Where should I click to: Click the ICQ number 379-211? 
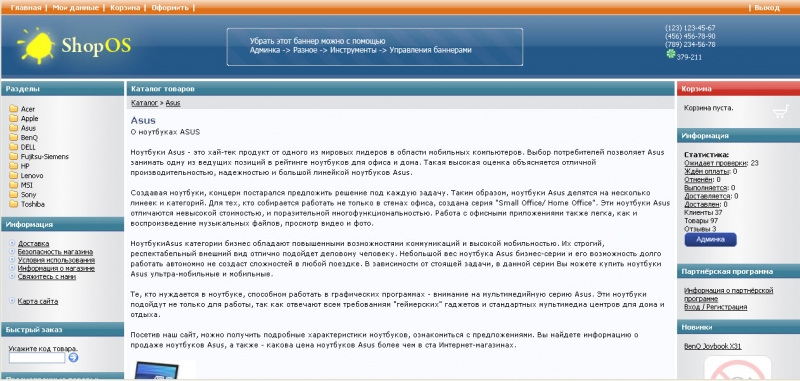[x=689, y=57]
